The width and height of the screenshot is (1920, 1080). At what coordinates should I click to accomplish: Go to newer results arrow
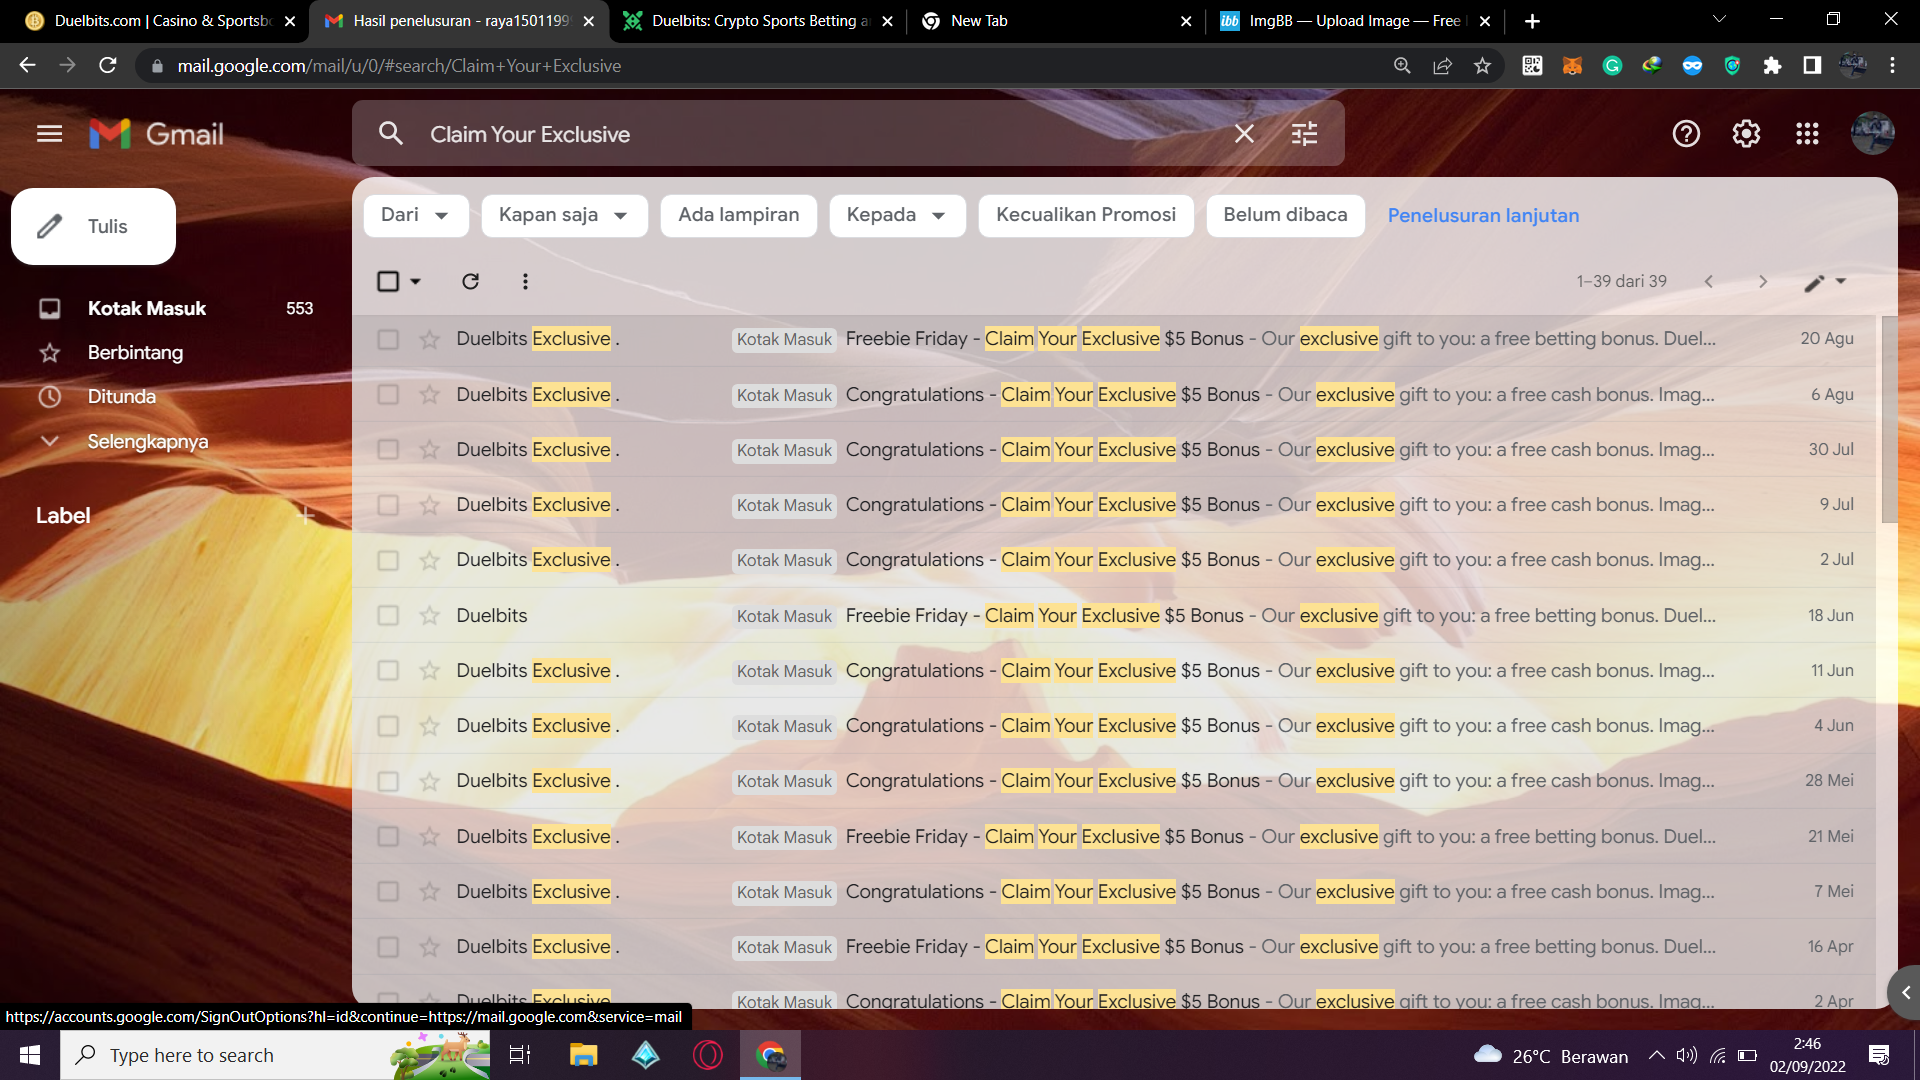pos(1709,281)
